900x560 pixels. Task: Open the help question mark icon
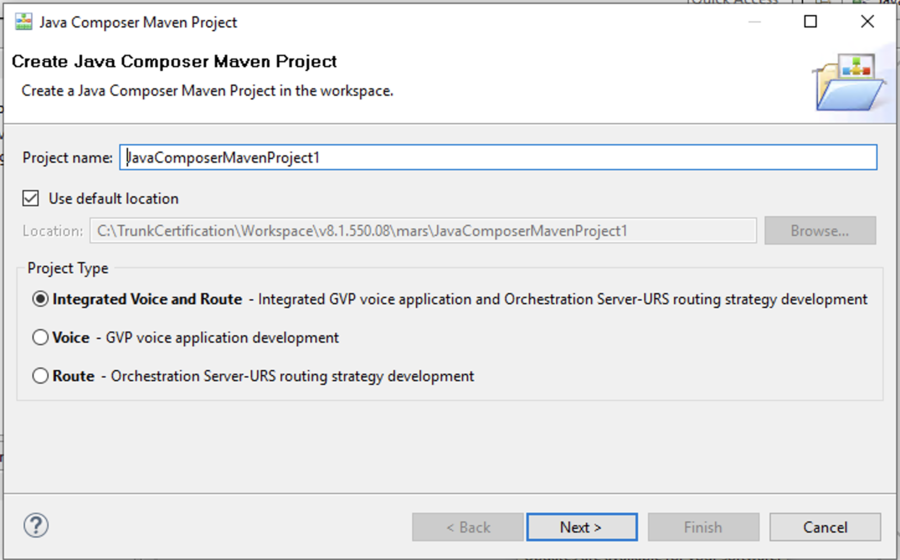(36, 526)
